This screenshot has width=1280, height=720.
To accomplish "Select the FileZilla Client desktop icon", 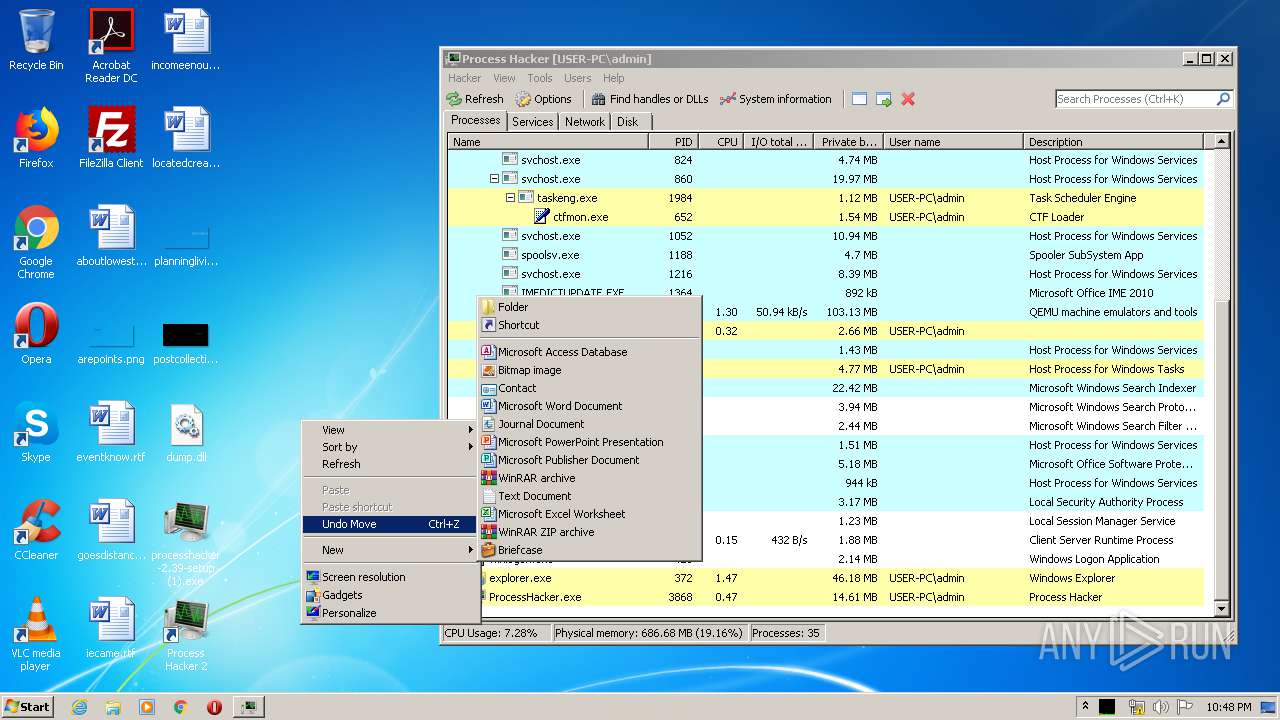I will coord(111,137).
